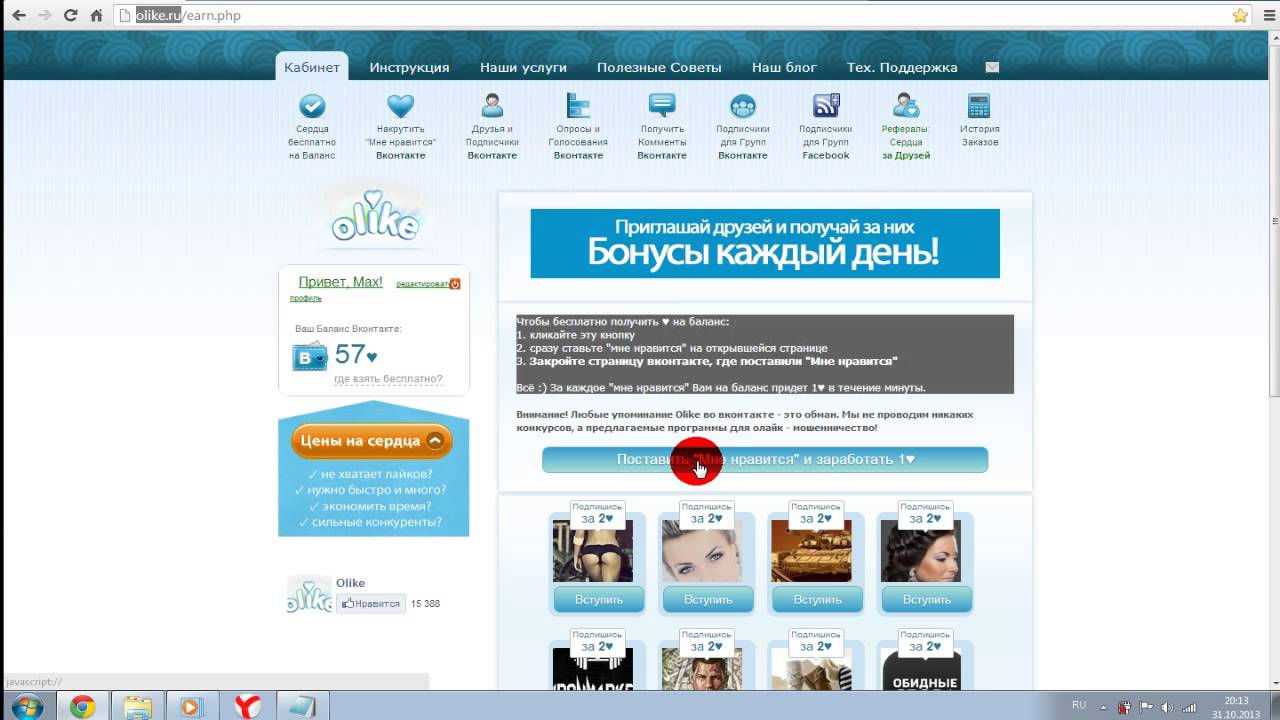Open the Тех. Поддержка menu item

click(x=902, y=67)
